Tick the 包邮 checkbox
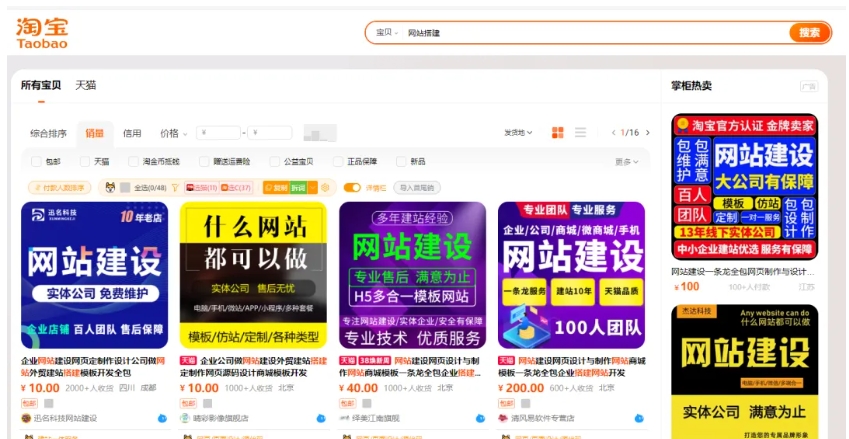Image resolution: width=849 pixels, height=439 pixels. pos(36,161)
